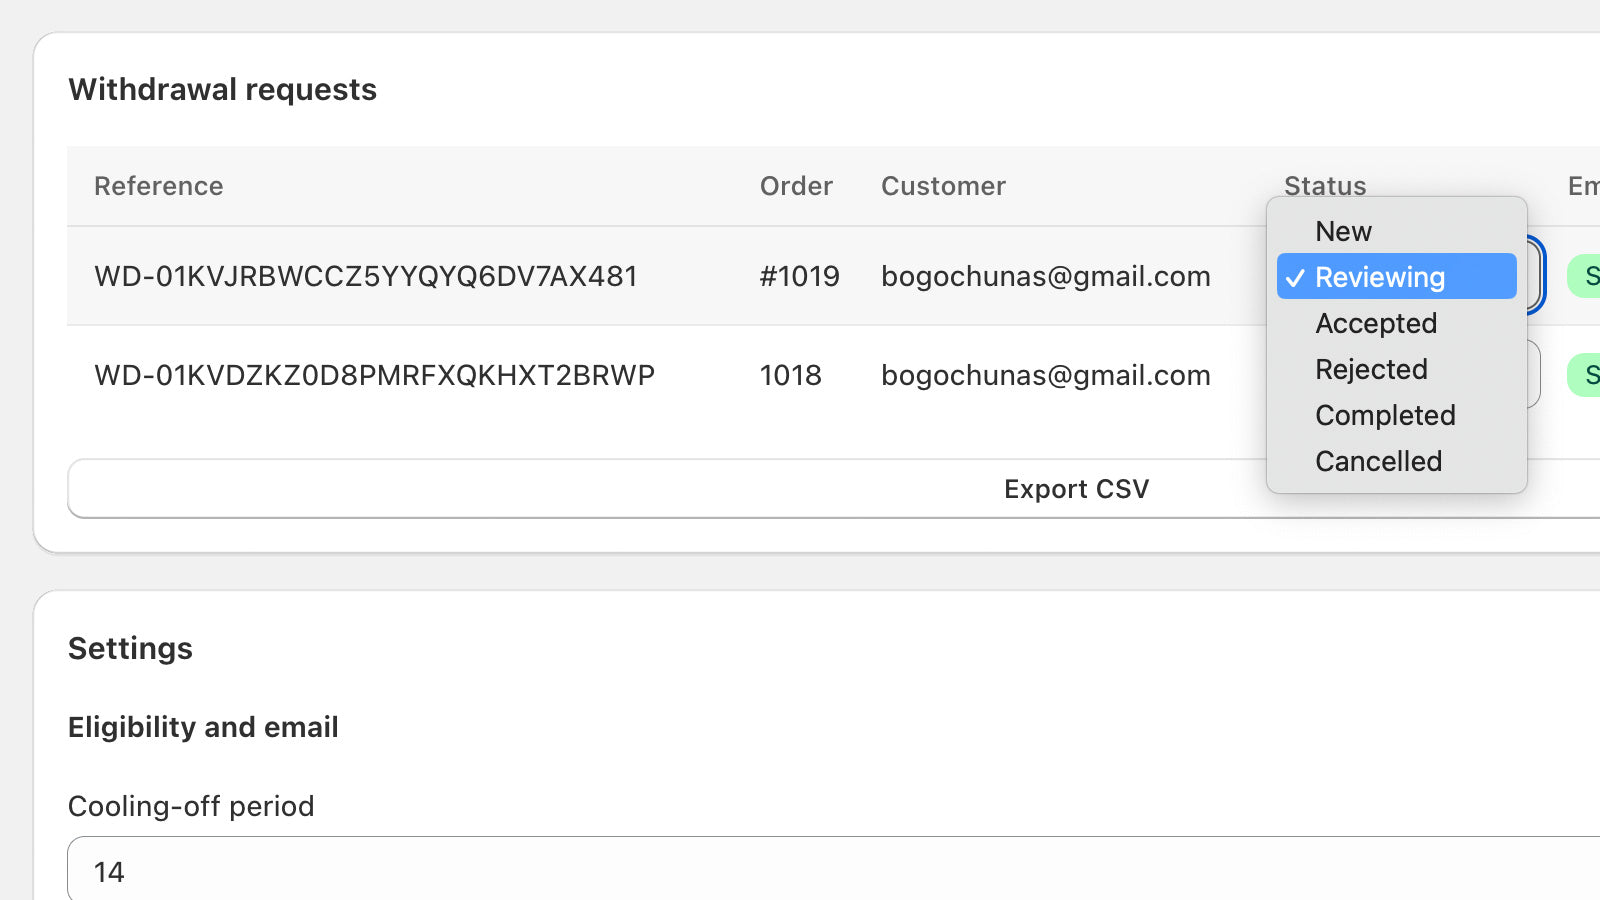
Task: Click reference WD-01KVJRBWCCZ5YYQYQ6DV7AX481
Action: tap(366, 276)
